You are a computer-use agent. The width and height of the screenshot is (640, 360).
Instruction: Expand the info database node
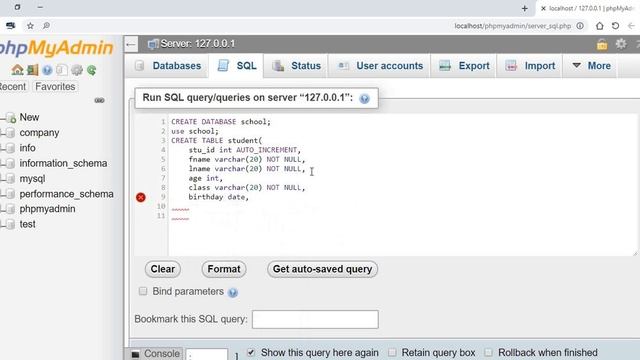pyautogui.click(x=3, y=148)
